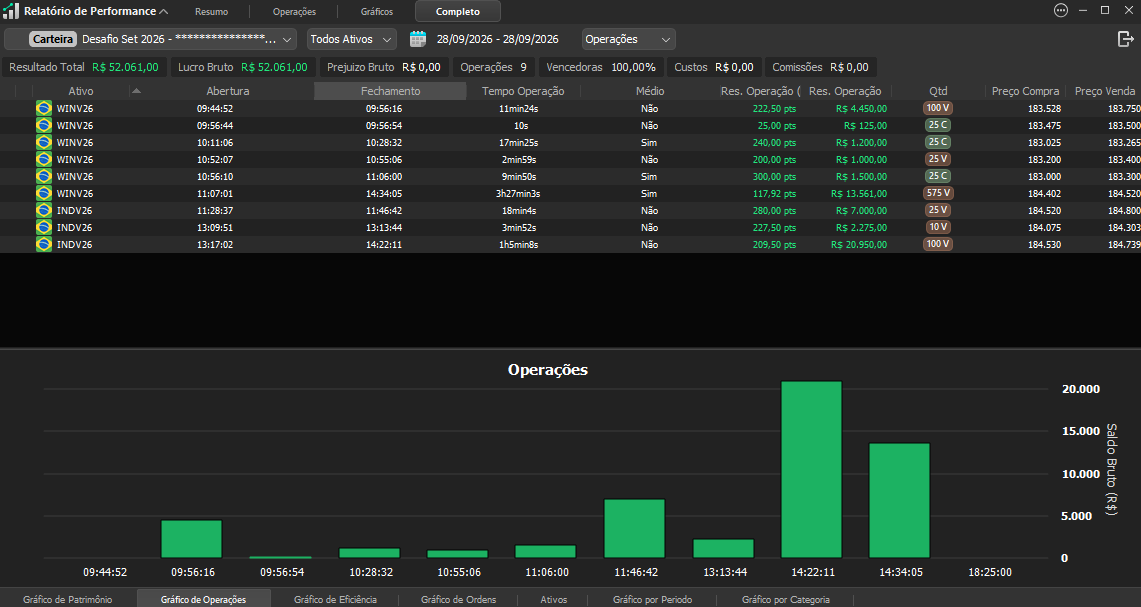Click the Brazil flag on the 13:17:02 row
Image resolution: width=1141 pixels, height=607 pixels.
pyautogui.click(x=44, y=245)
